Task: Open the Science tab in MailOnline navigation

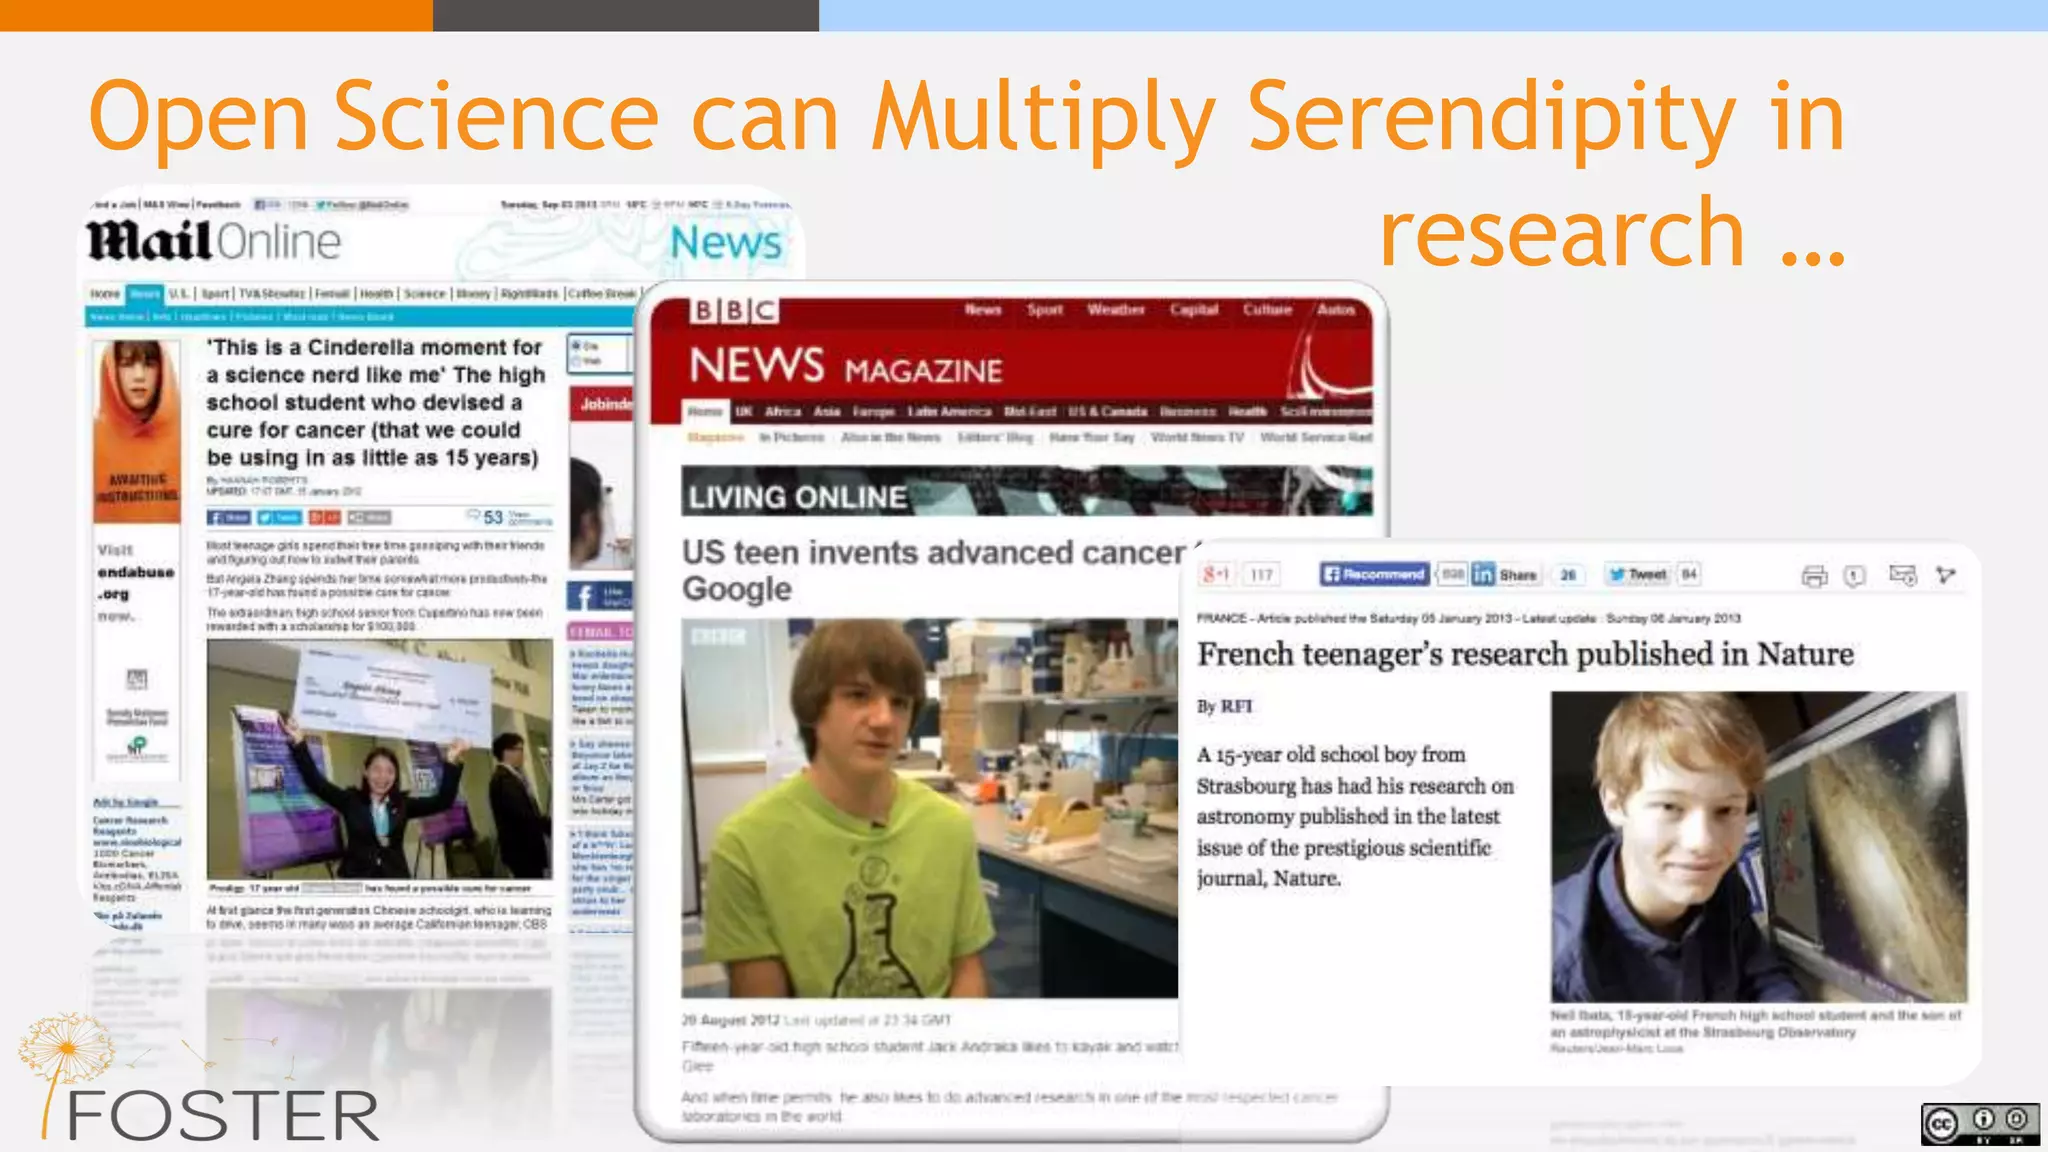Action: tap(424, 294)
